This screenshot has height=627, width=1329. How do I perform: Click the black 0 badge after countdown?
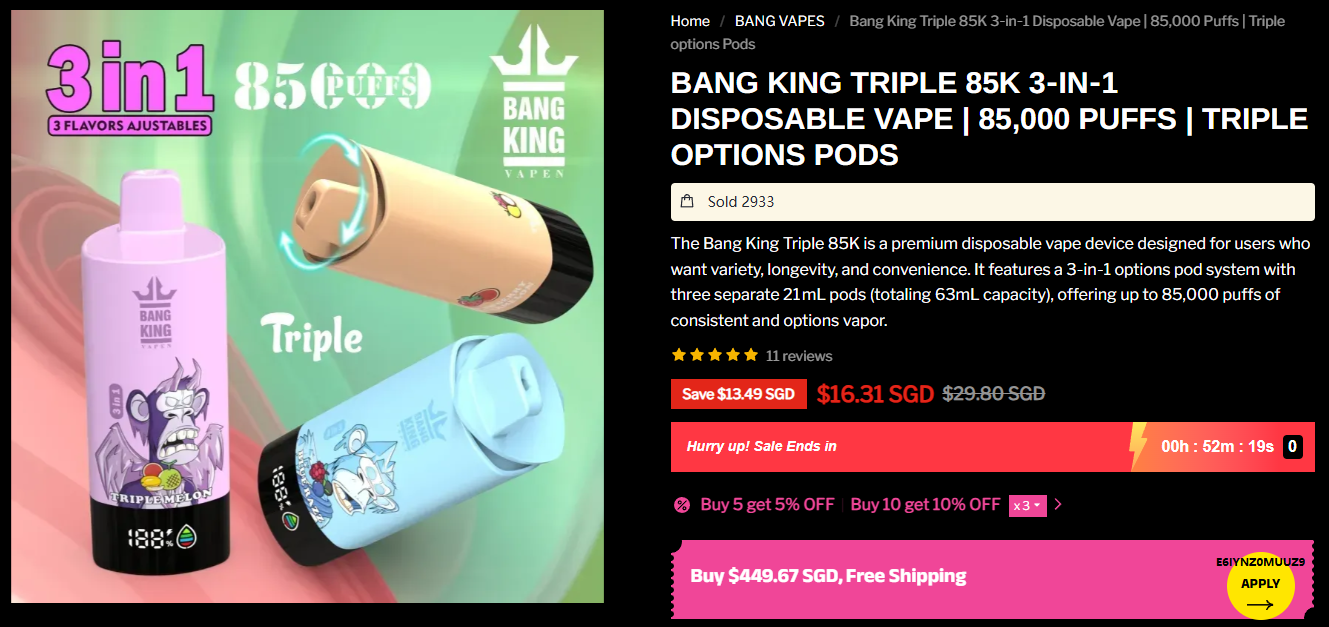pyautogui.click(x=1293, y=447)
